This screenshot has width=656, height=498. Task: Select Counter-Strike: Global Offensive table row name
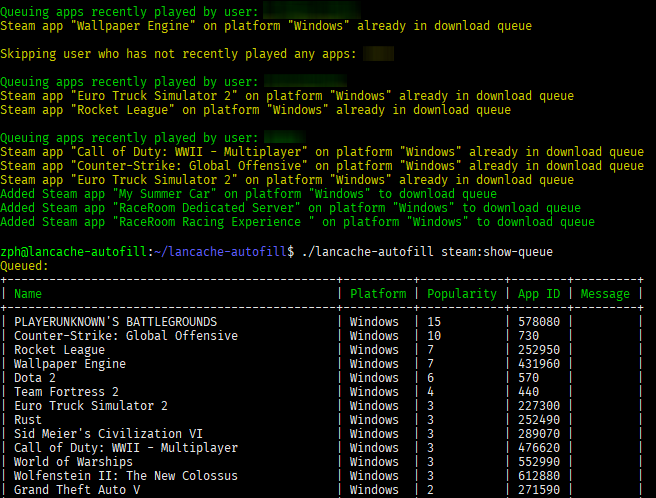coord(126,336)
